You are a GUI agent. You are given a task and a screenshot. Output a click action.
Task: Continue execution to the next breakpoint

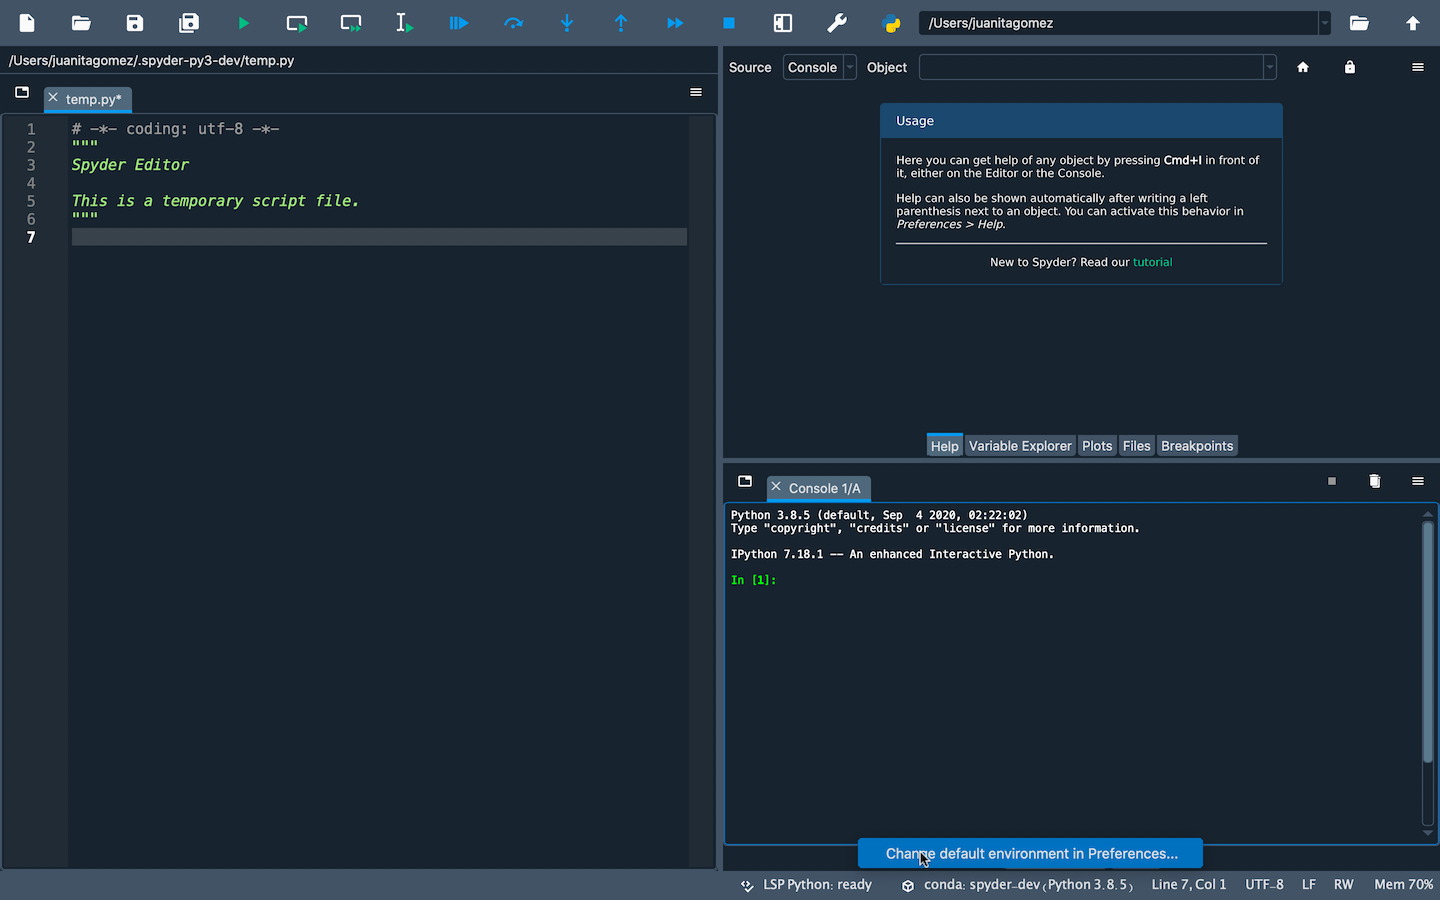675,23
